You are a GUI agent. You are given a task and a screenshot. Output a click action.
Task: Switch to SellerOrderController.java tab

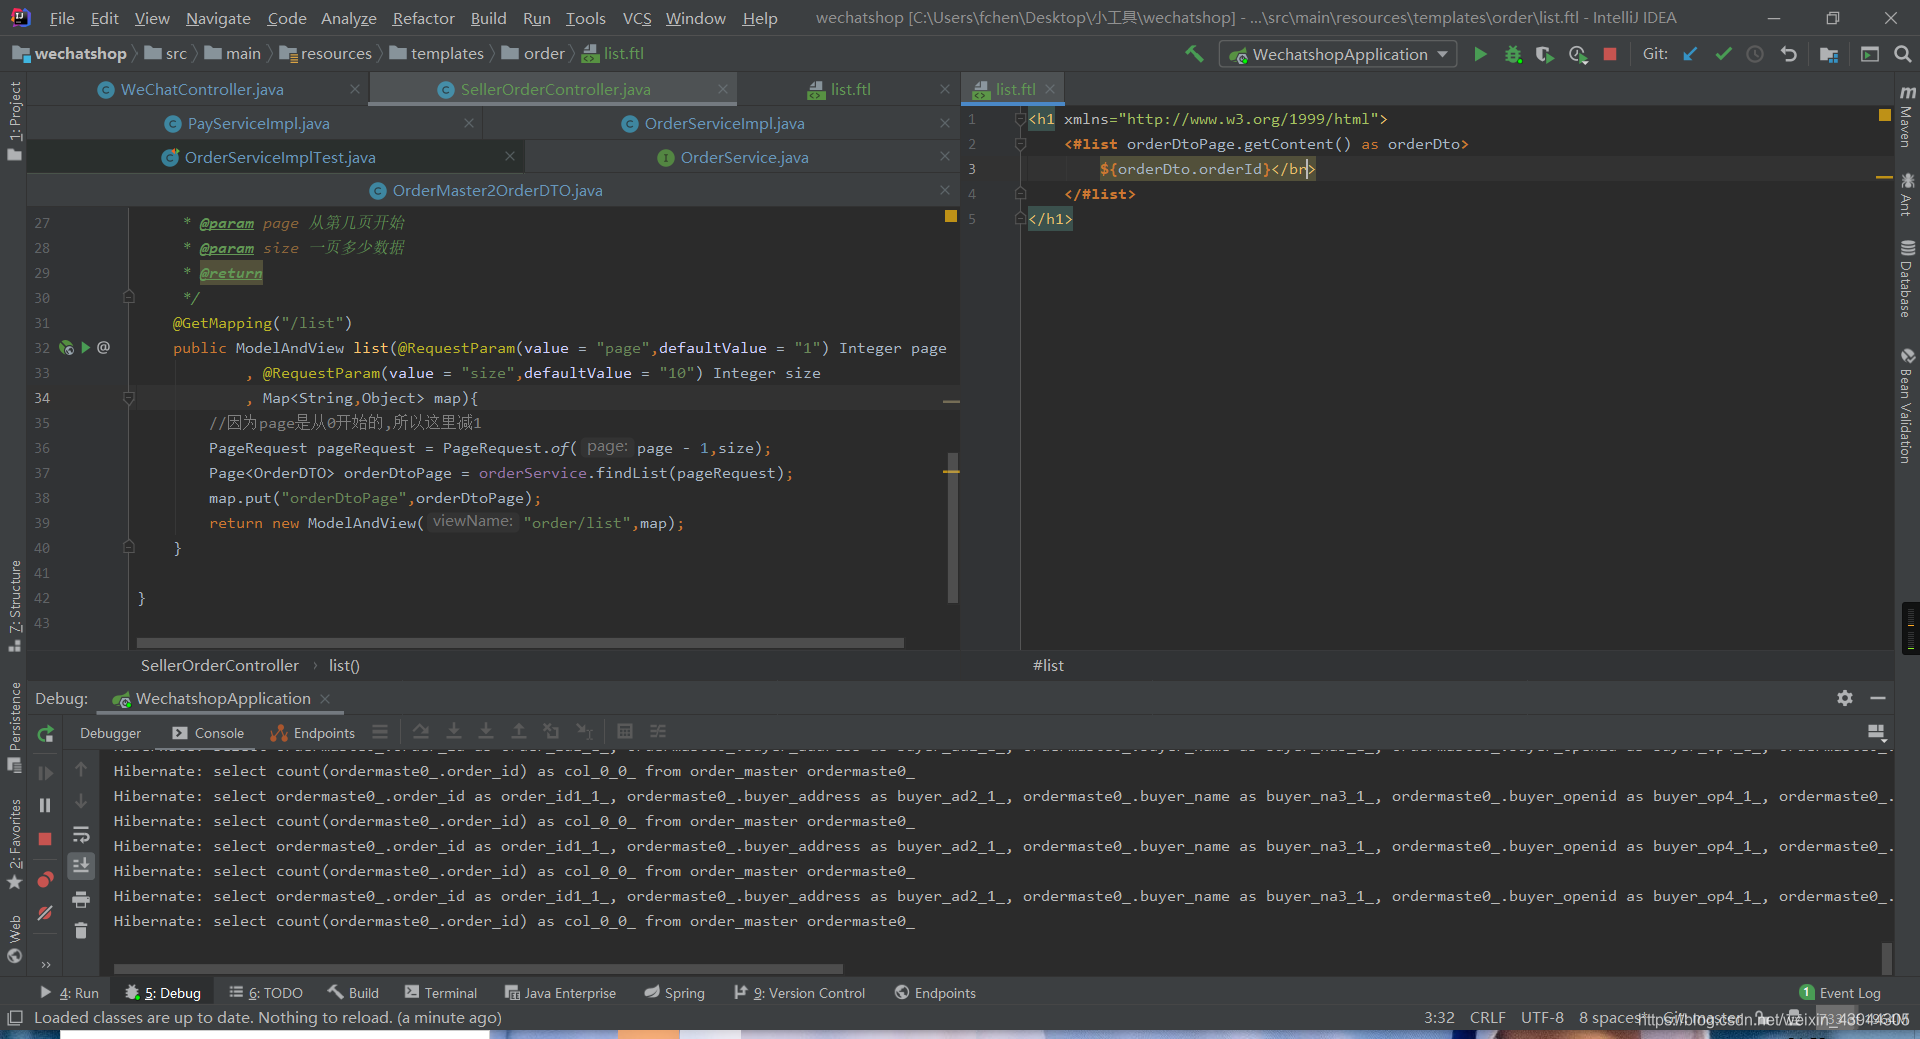click(x=555, y=89)
